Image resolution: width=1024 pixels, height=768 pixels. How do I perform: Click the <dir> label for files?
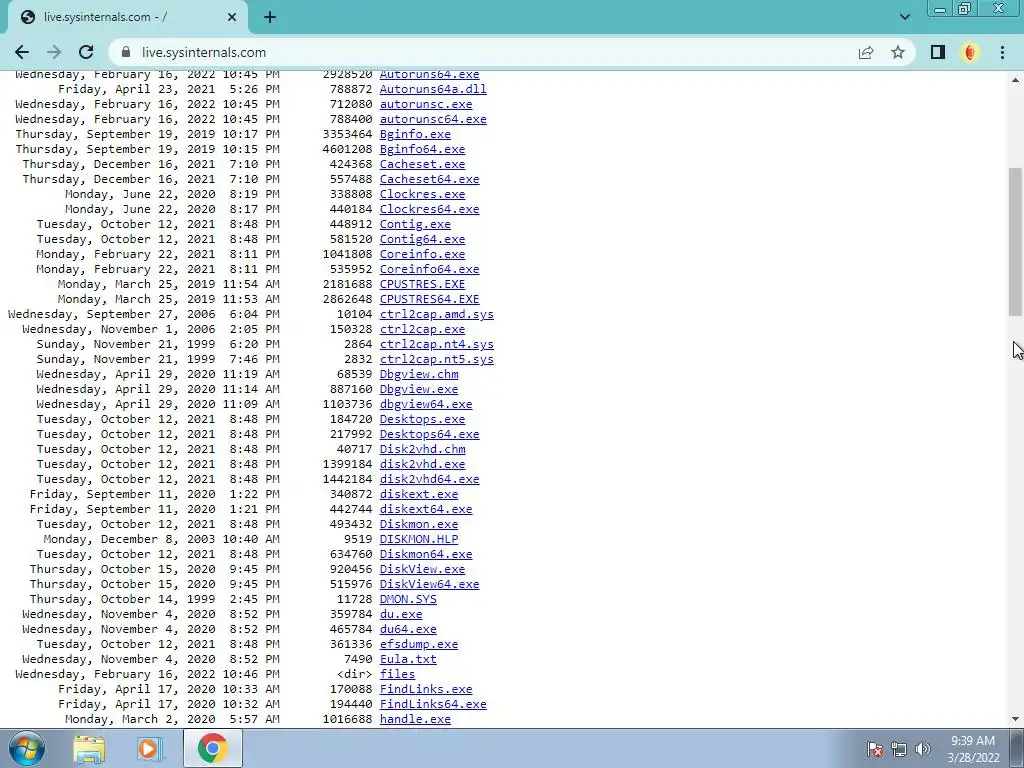tap(355, 675)
